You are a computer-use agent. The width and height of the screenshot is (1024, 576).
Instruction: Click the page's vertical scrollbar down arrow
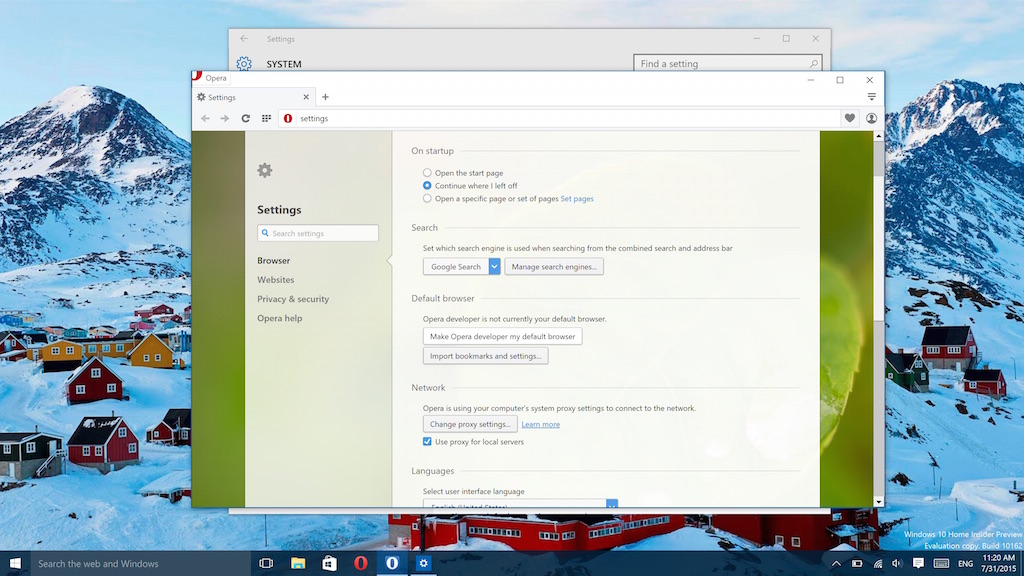879,502
